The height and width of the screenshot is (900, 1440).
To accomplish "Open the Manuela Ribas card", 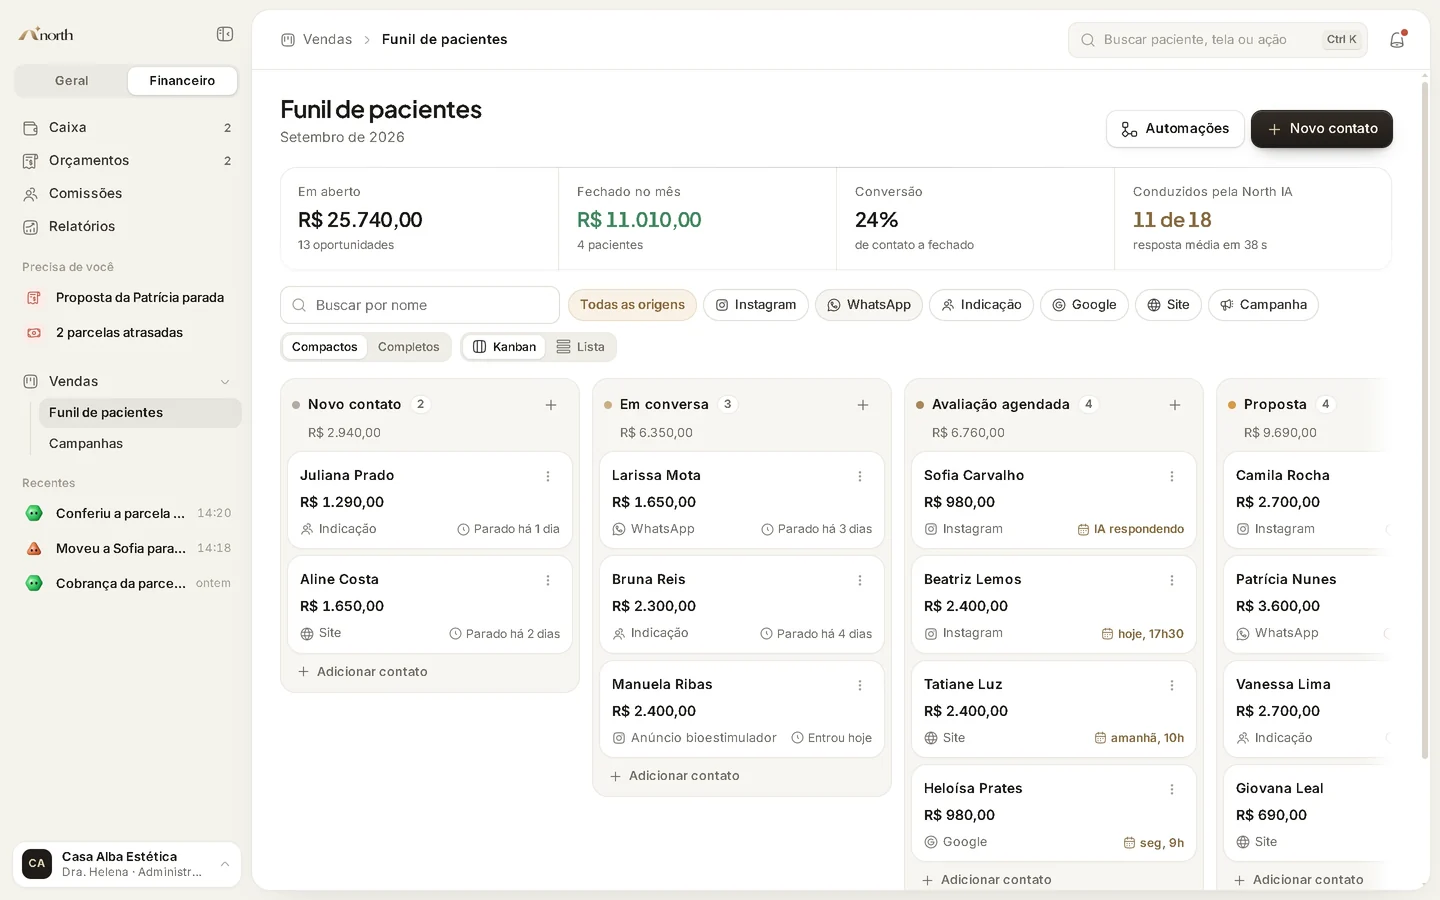I will click(x=742, y=710).
